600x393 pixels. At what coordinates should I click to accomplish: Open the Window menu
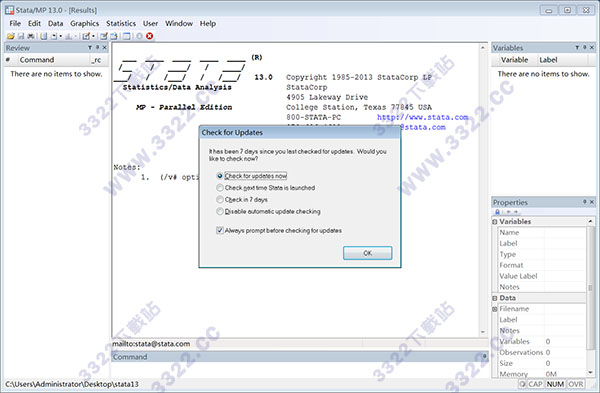pos(179,23)
